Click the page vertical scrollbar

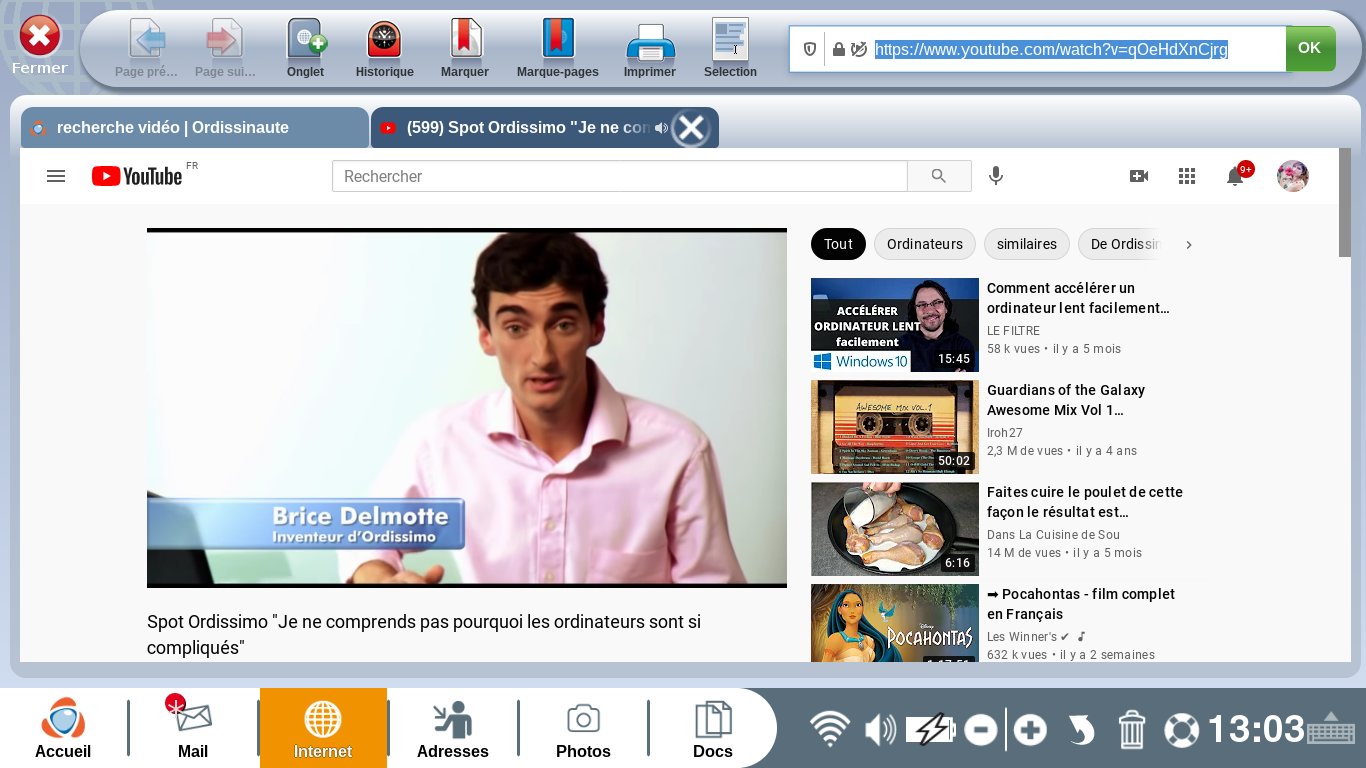click(1345, 203)
